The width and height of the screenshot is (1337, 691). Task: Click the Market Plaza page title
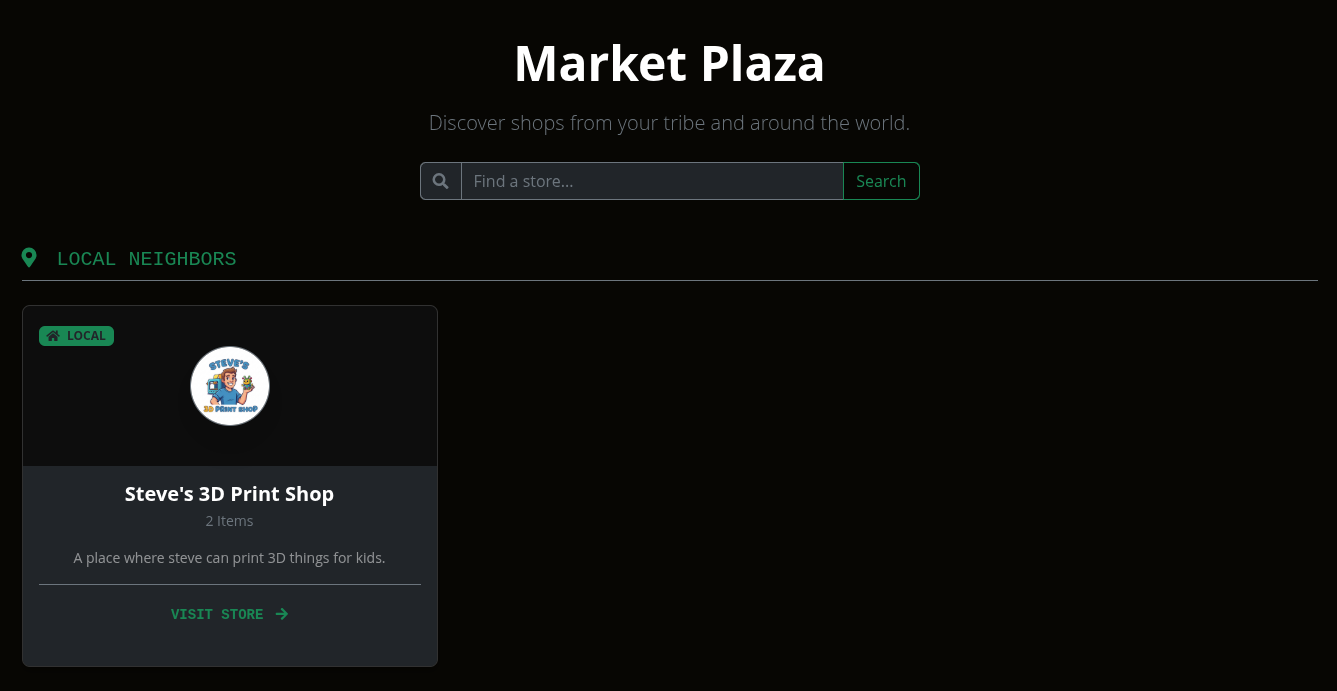(668, 62)
